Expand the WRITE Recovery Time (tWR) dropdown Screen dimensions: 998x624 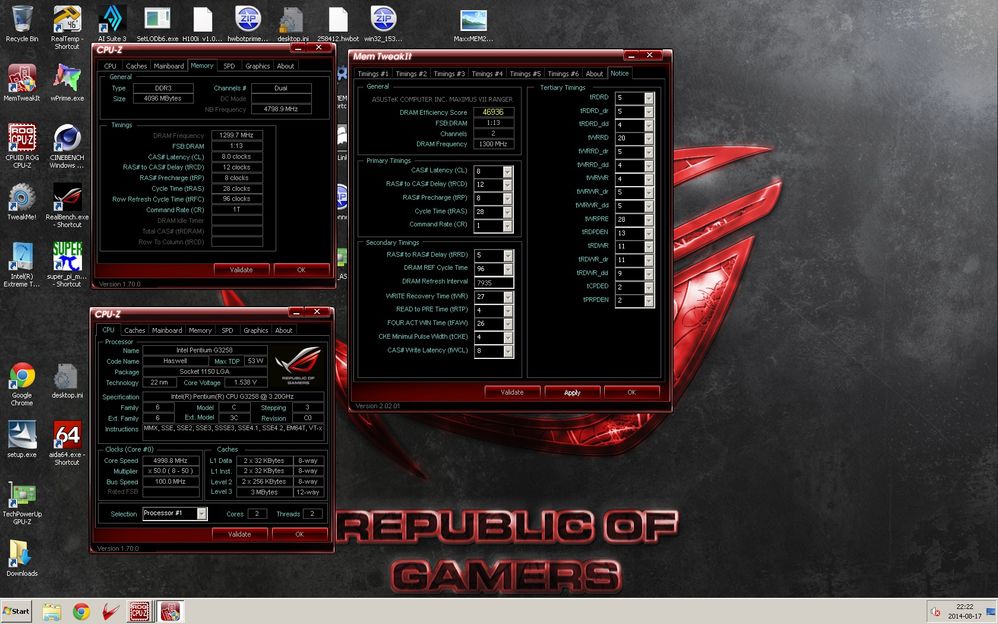pyautogui.click(x=508, y=297)
